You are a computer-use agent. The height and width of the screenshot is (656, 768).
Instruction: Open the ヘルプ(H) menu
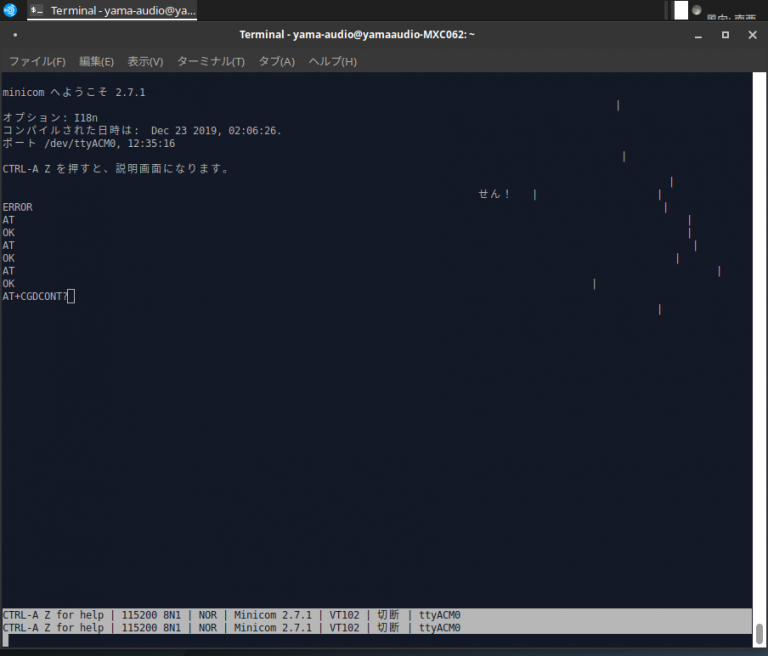pos(333,62)
